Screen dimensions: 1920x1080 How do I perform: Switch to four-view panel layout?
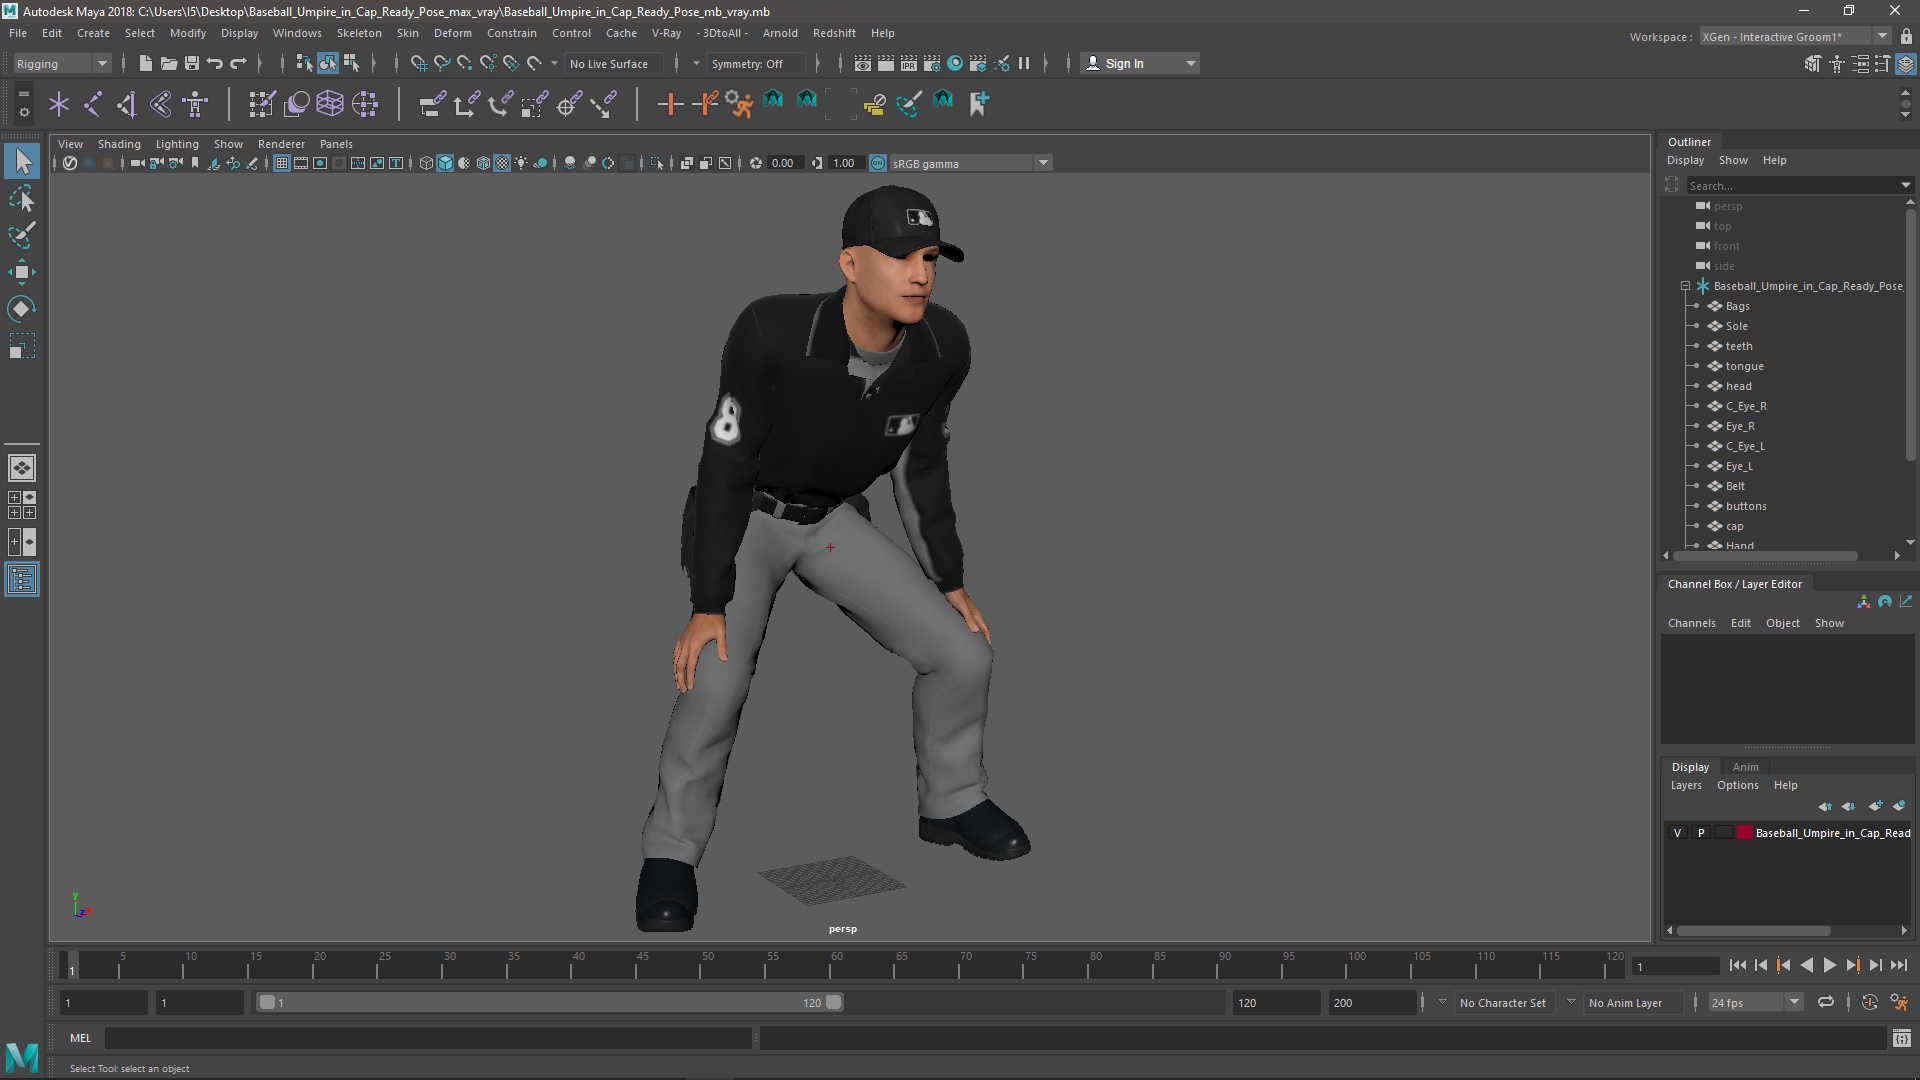pos(22,505)
